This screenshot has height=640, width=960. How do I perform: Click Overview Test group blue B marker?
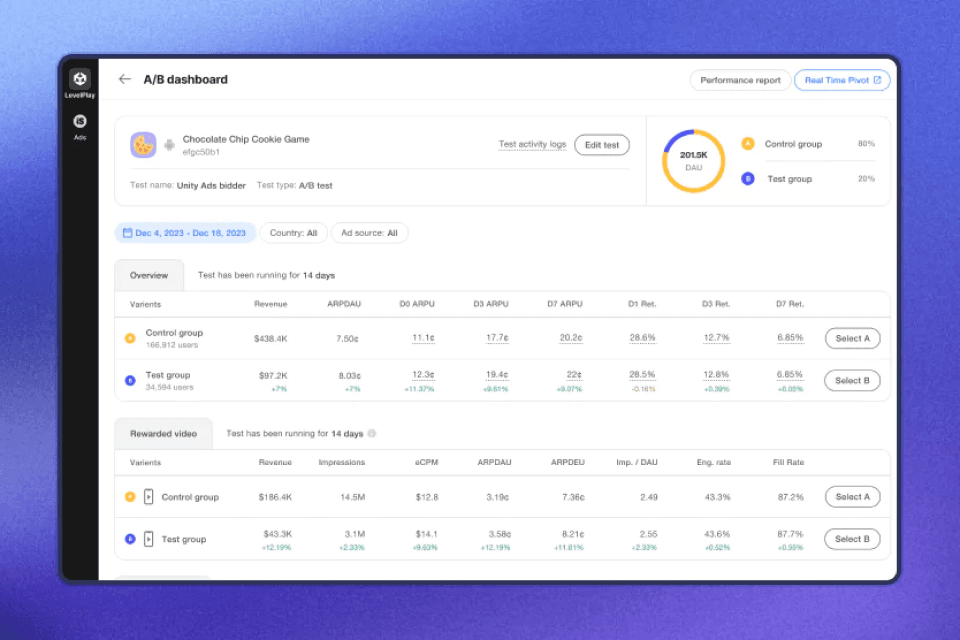tap(130, 380)
